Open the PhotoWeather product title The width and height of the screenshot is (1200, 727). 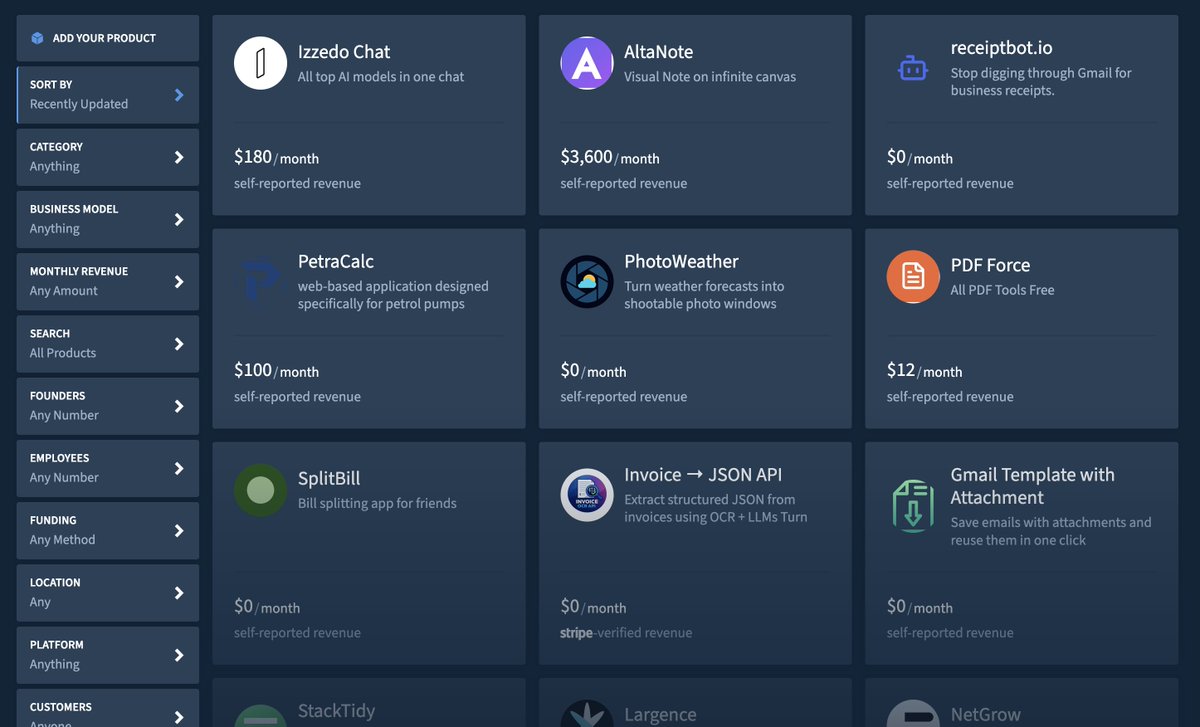(681, 262)
